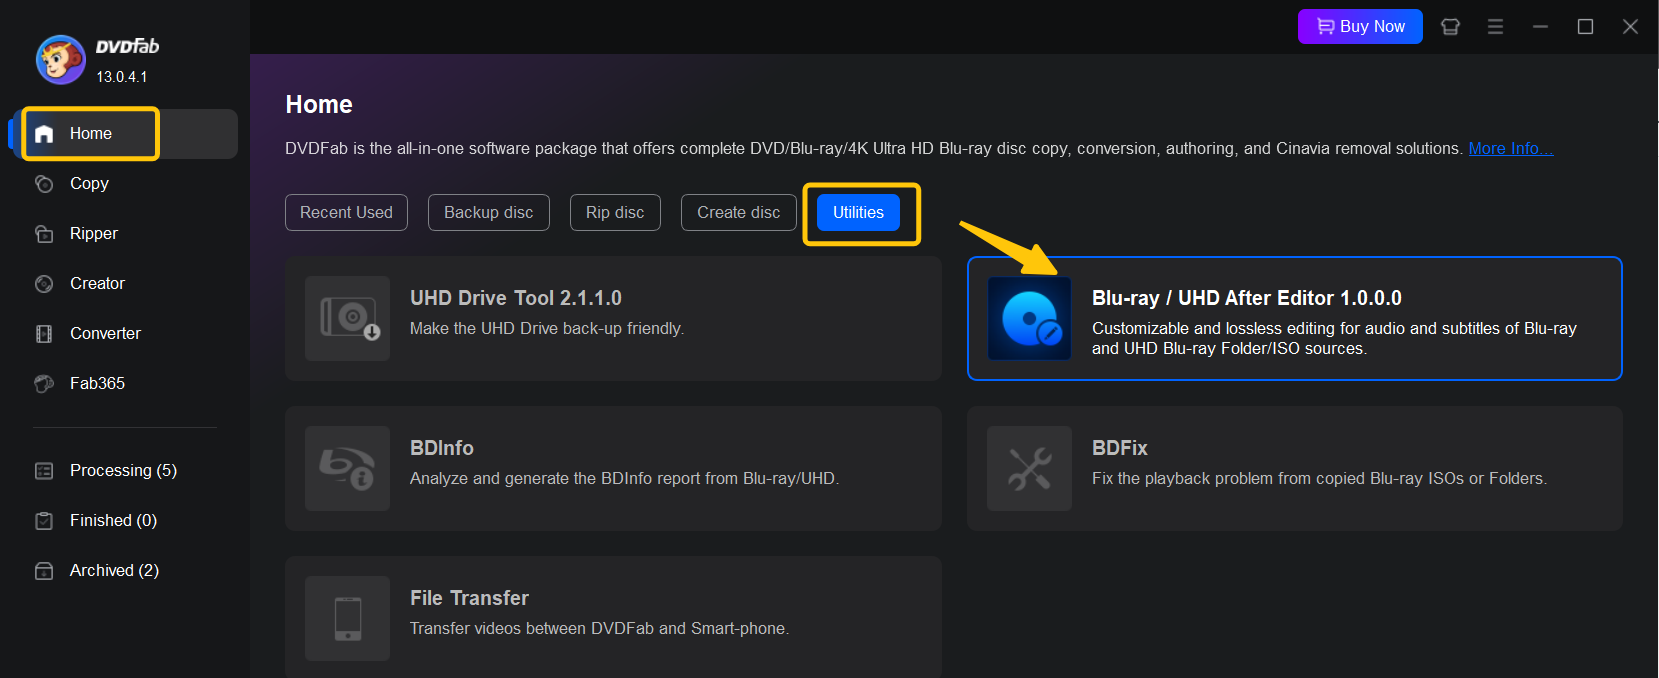Click the File Transfer title text
This screenshot has width=1659, height=678.
(x=469, y=598)
